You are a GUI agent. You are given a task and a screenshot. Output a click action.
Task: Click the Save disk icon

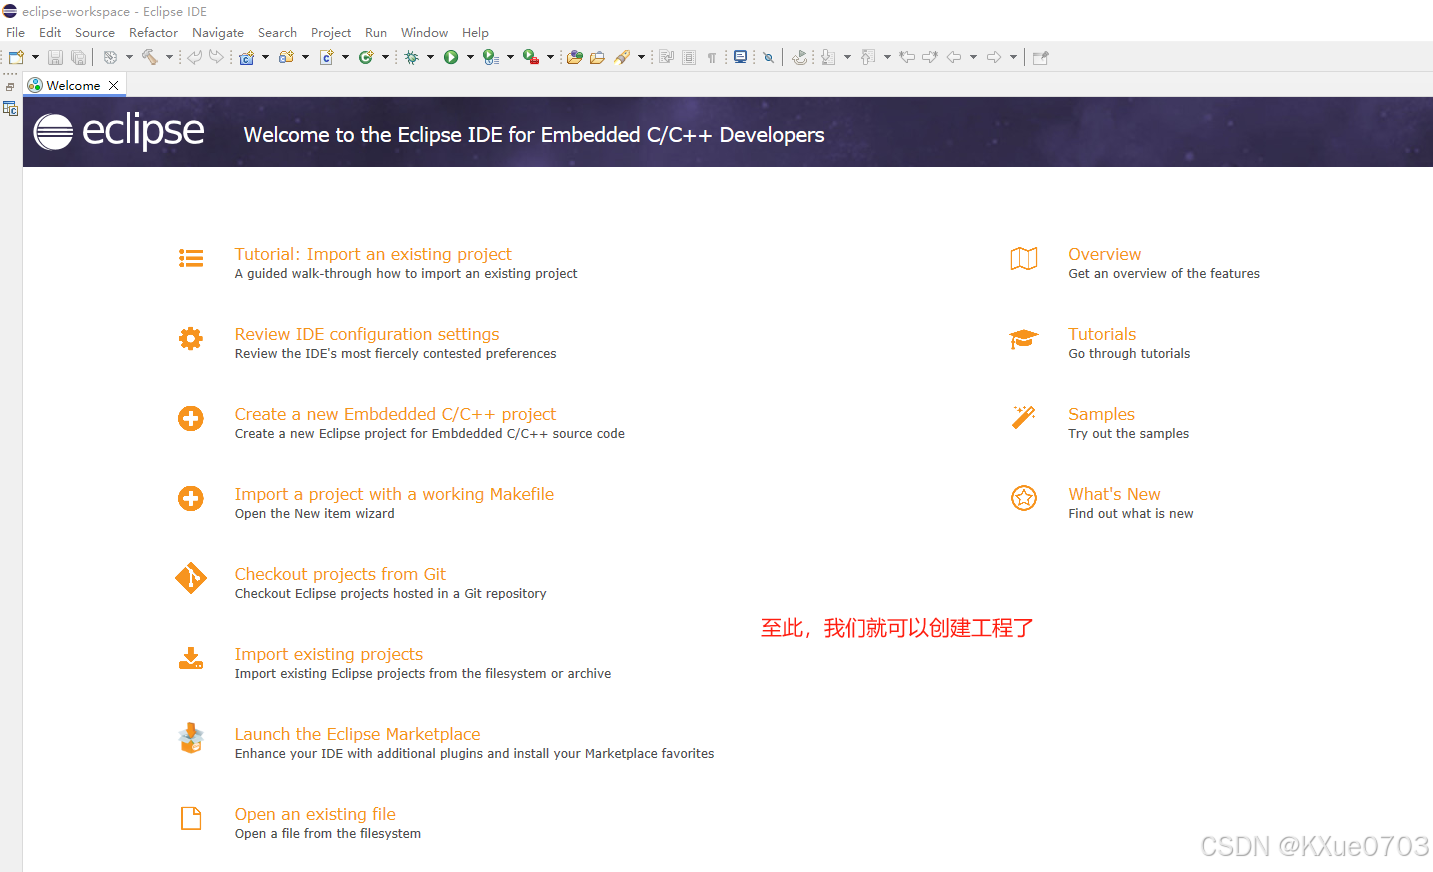coord(56,58)
